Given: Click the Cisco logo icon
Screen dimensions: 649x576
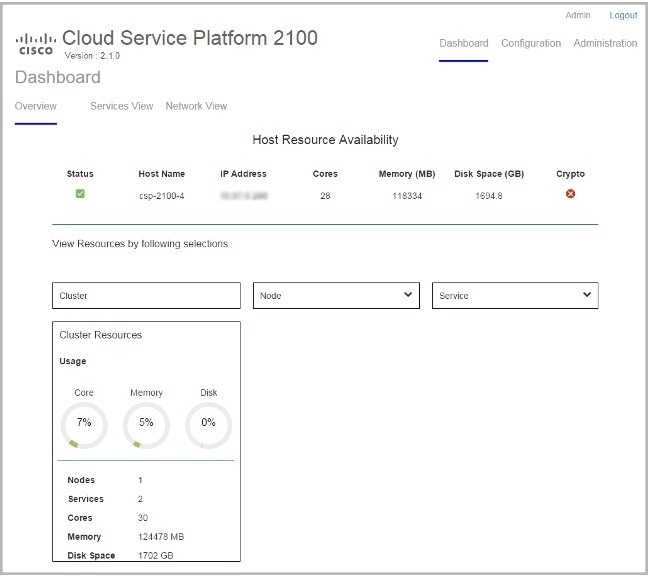Looking at the screenshot, I should pos(36,43).
